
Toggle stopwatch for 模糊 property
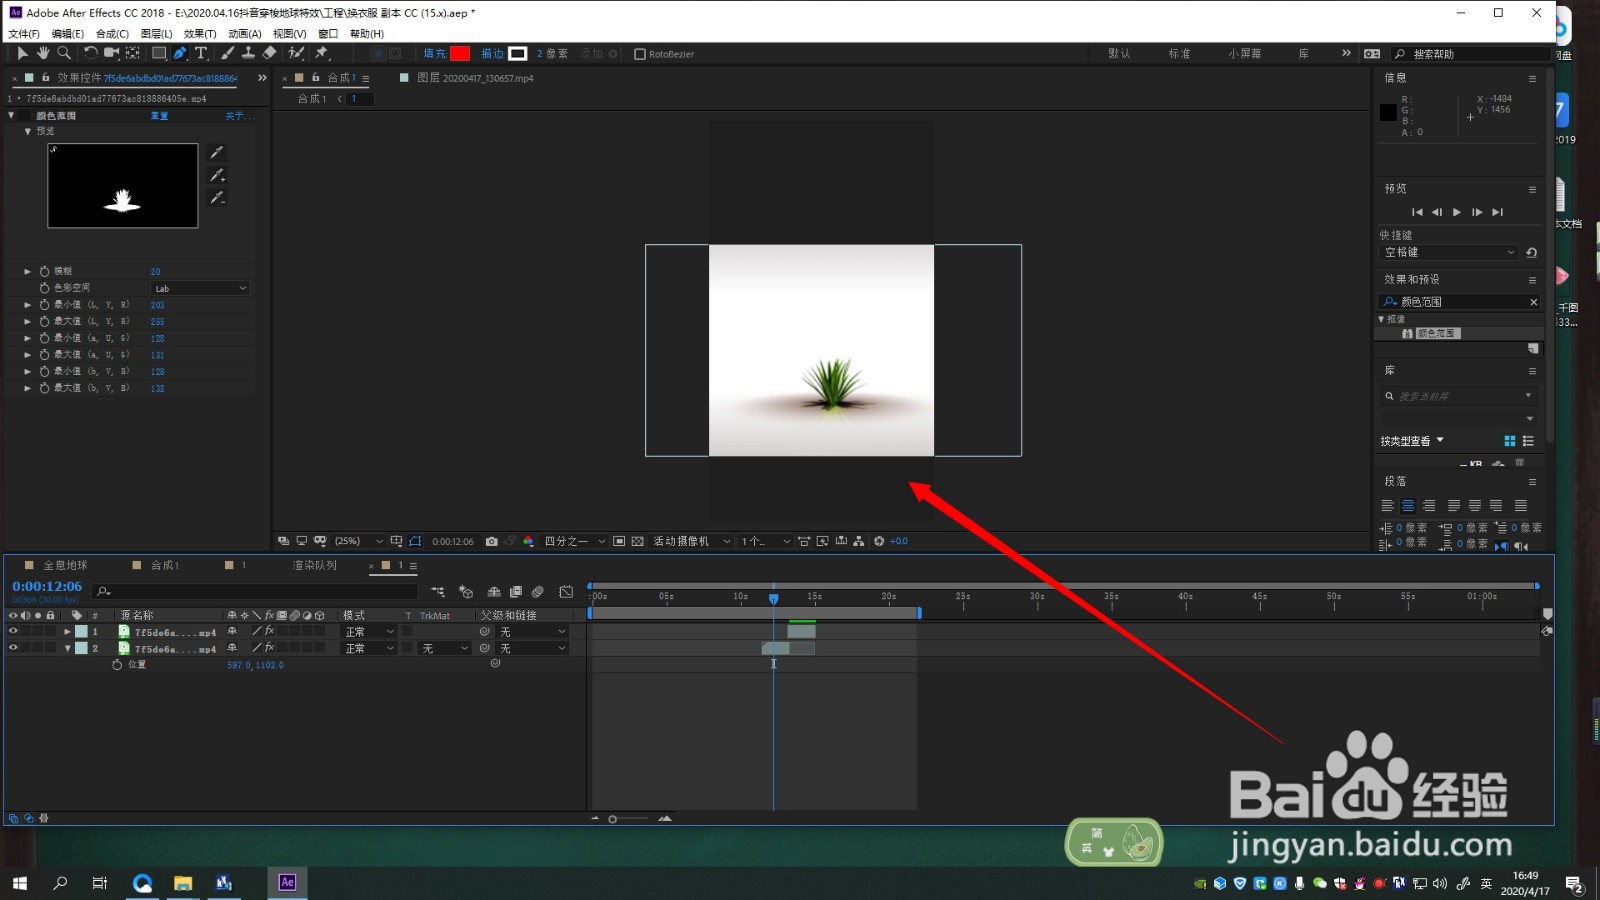[x=44, y=271]
